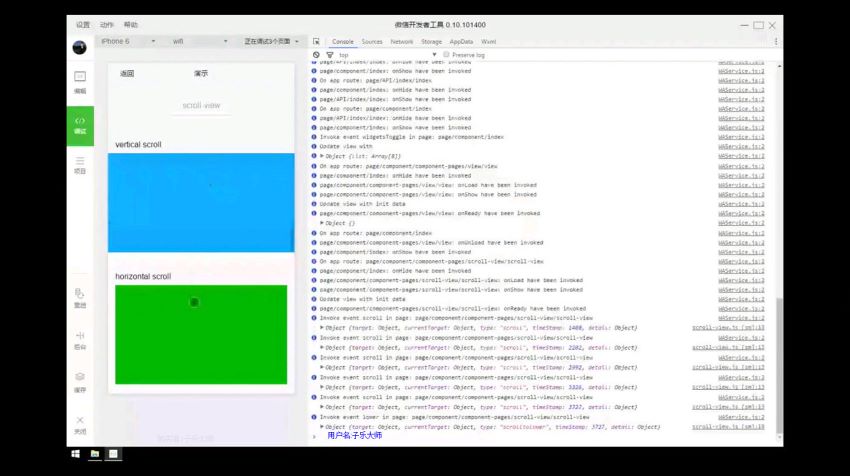Click the blue vertical scroll area
The width and height of the screenshot is (850, 476).
point(201,203)
